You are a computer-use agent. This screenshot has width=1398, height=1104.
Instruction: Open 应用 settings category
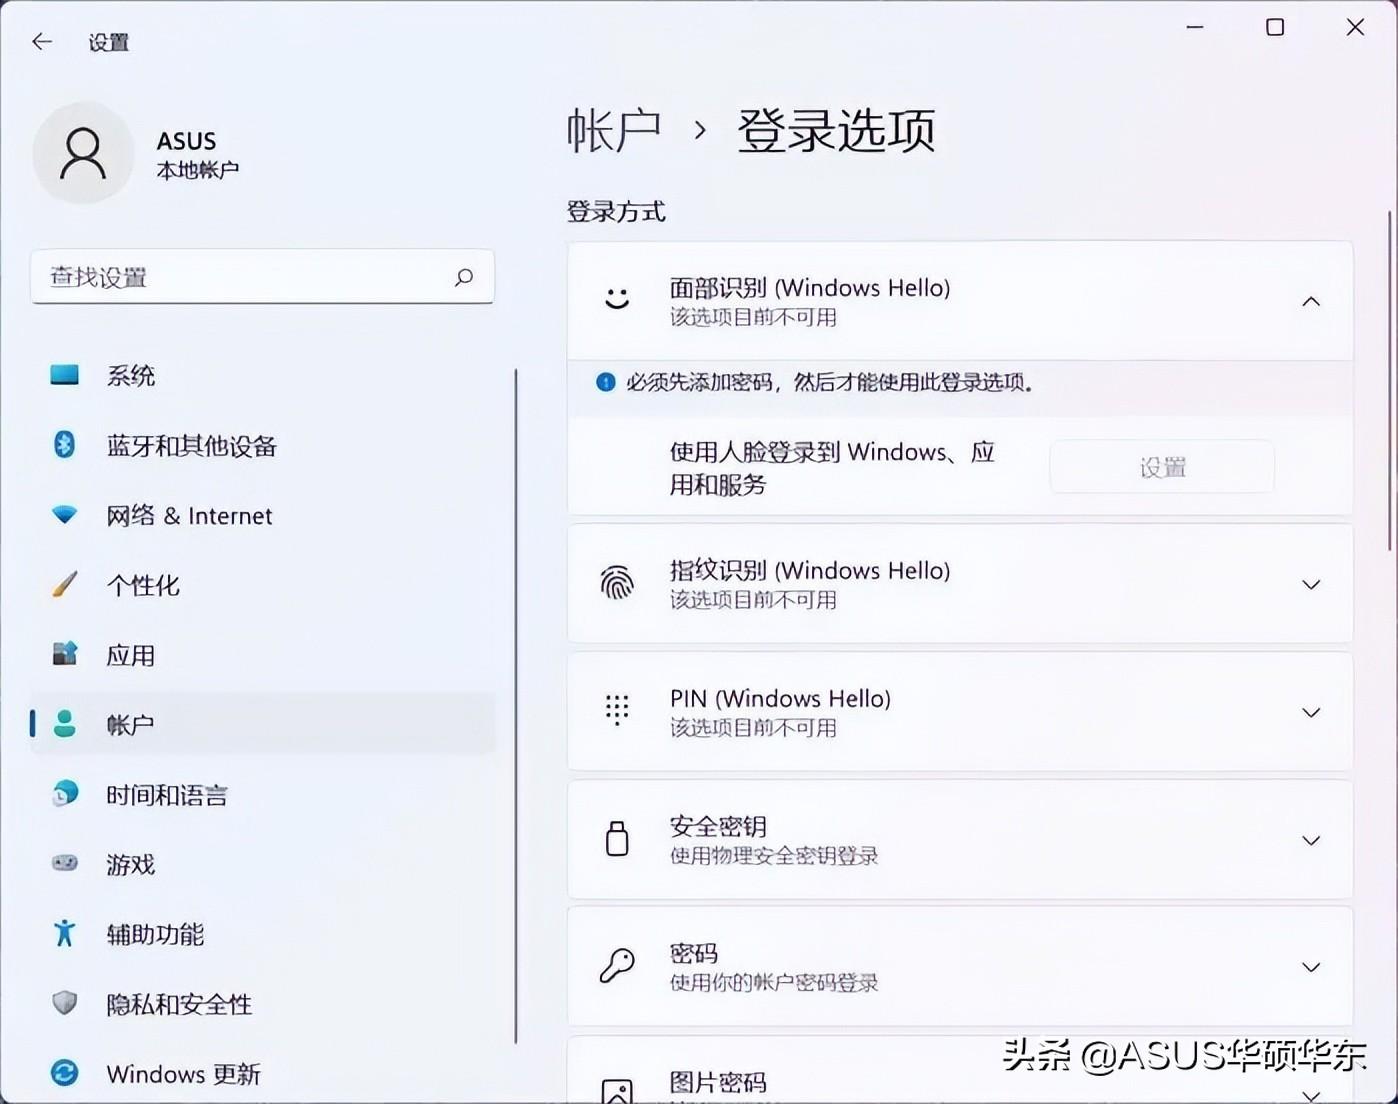pos(263,655)
